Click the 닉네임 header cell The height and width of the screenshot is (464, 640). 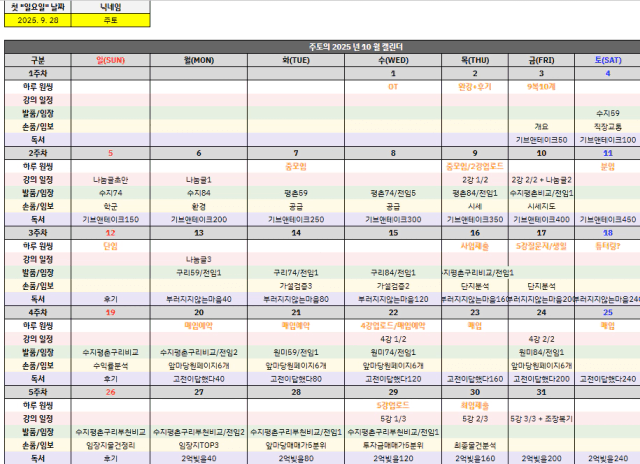tap(111, 7)
